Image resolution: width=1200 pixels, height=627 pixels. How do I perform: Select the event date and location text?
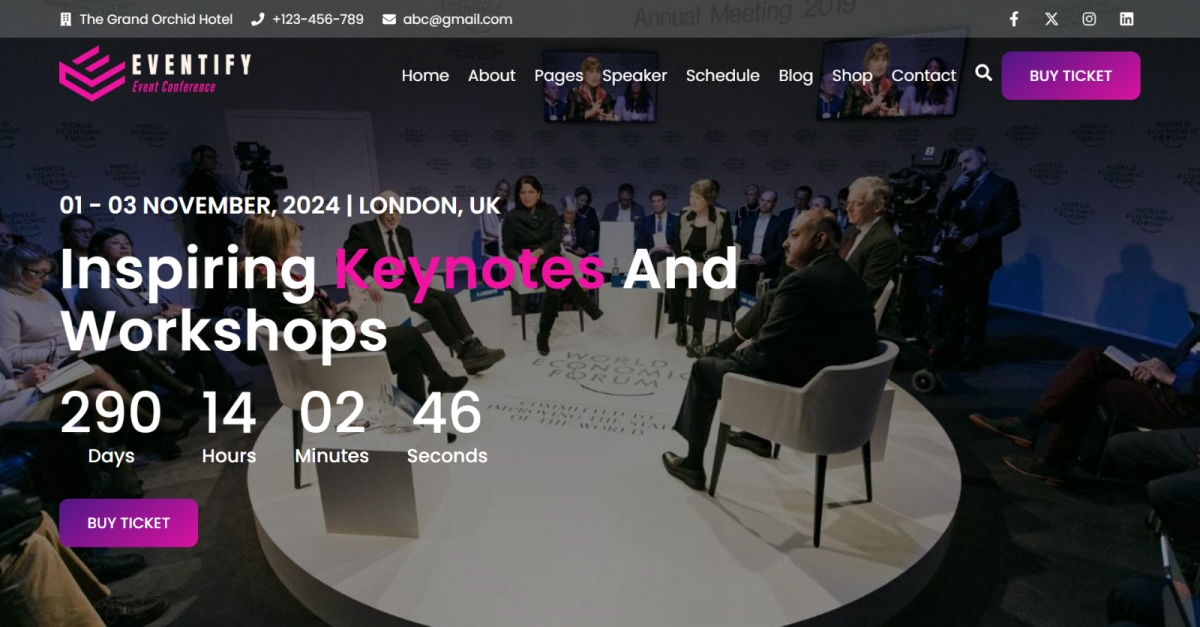(x=280, y=206)
